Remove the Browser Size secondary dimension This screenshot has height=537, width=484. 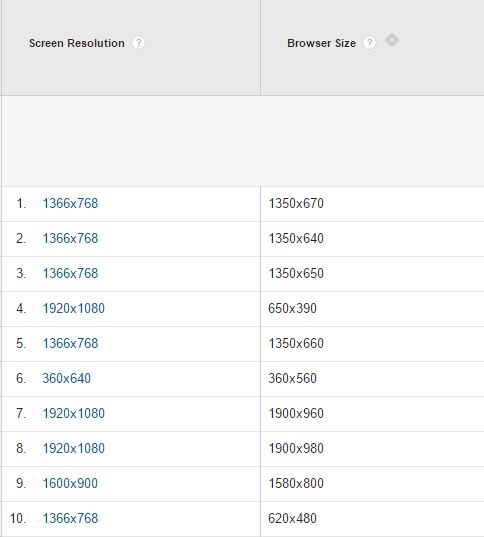coord(392,40)
